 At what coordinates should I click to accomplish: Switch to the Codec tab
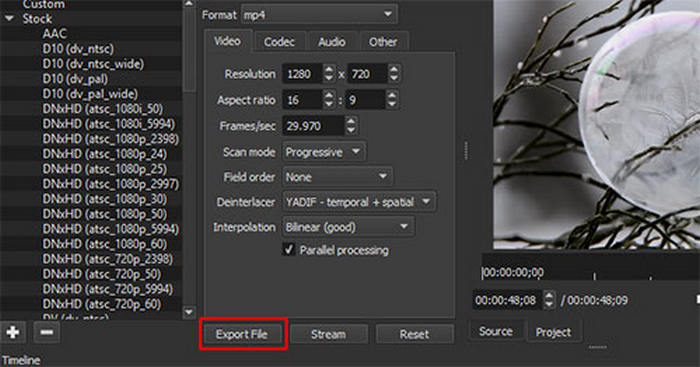pos(279,42)
